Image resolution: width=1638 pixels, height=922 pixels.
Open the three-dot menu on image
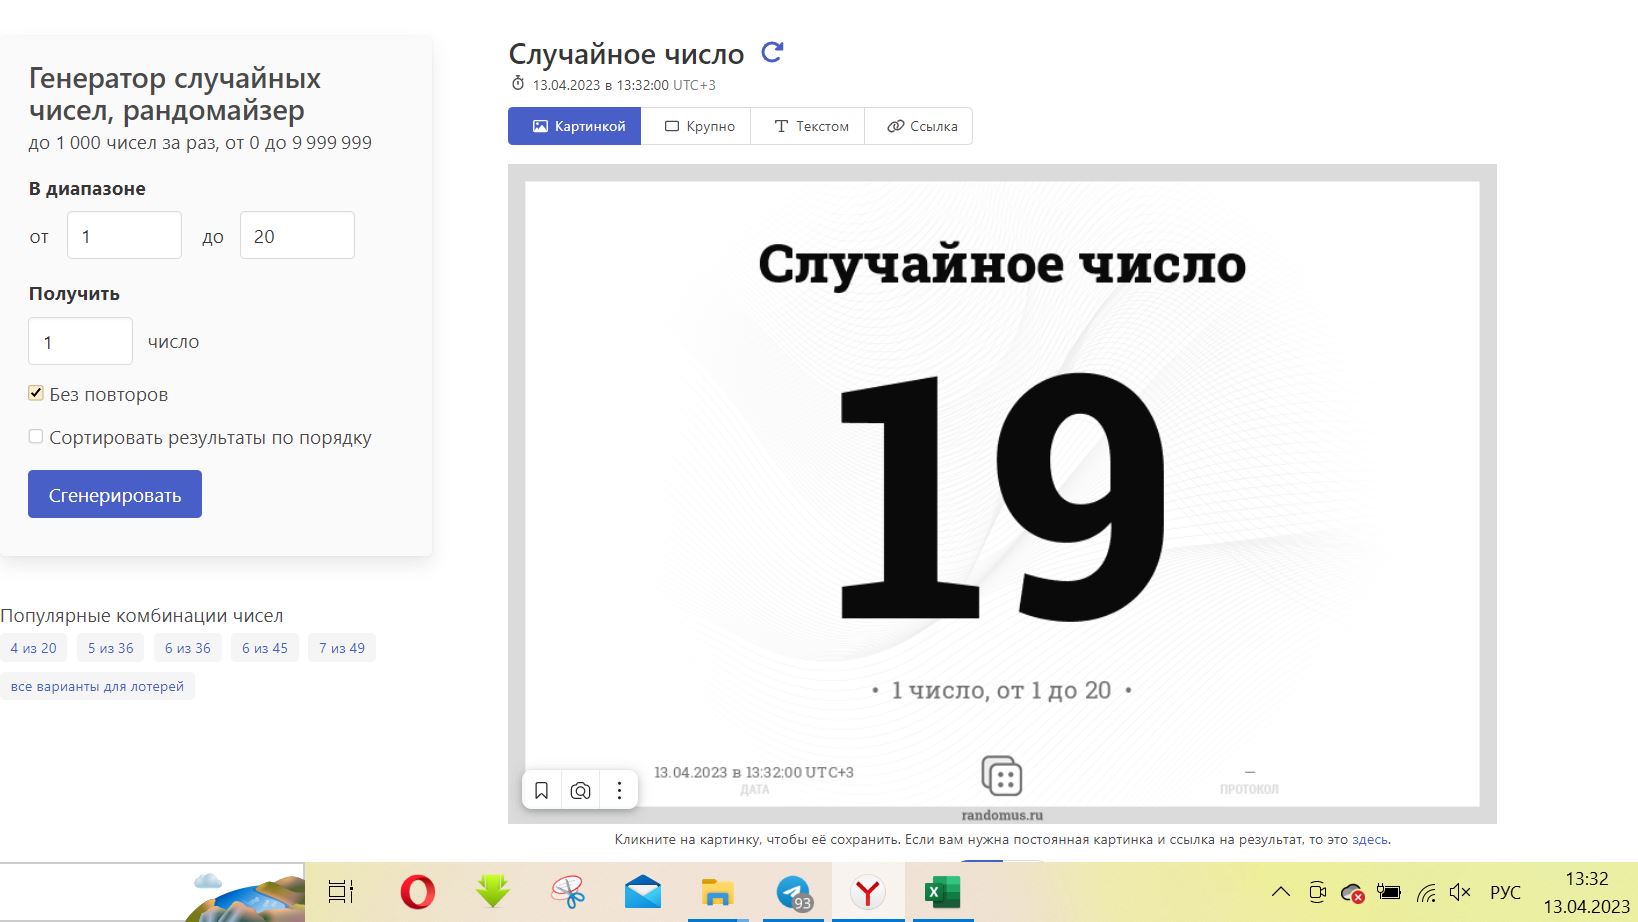(x=619, y=791)
